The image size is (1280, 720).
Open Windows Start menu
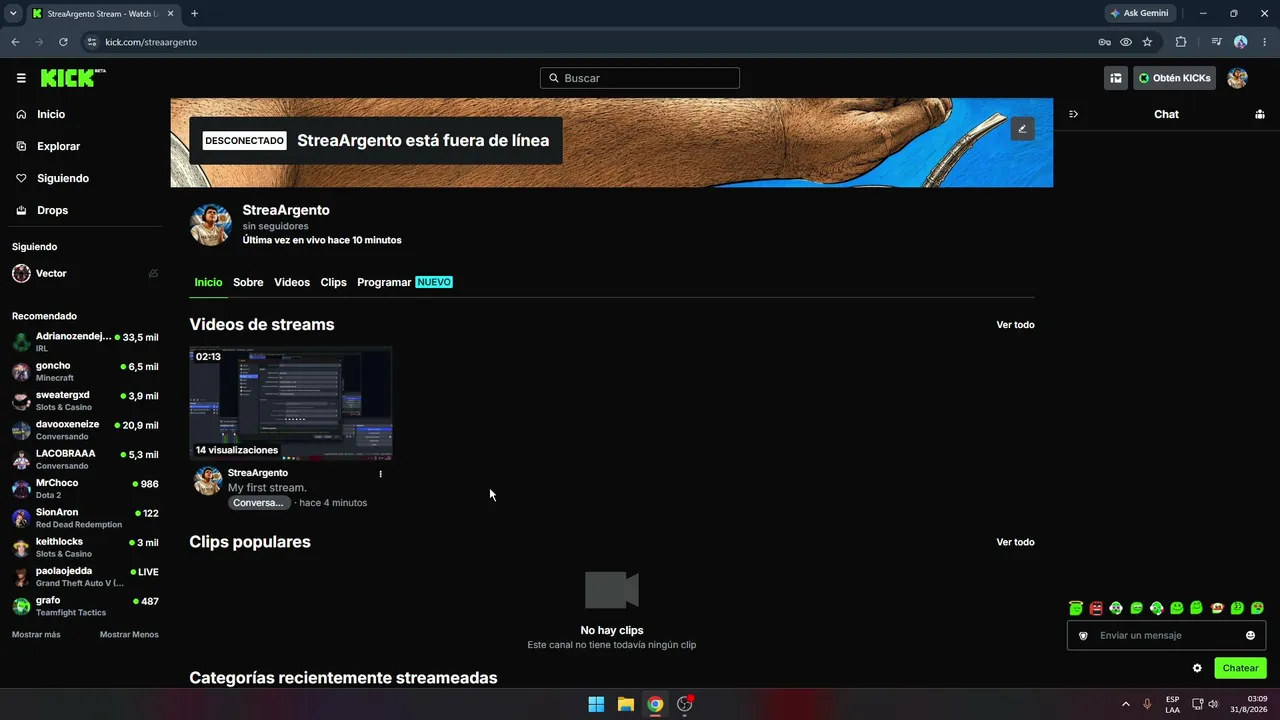tap(596, 704)
